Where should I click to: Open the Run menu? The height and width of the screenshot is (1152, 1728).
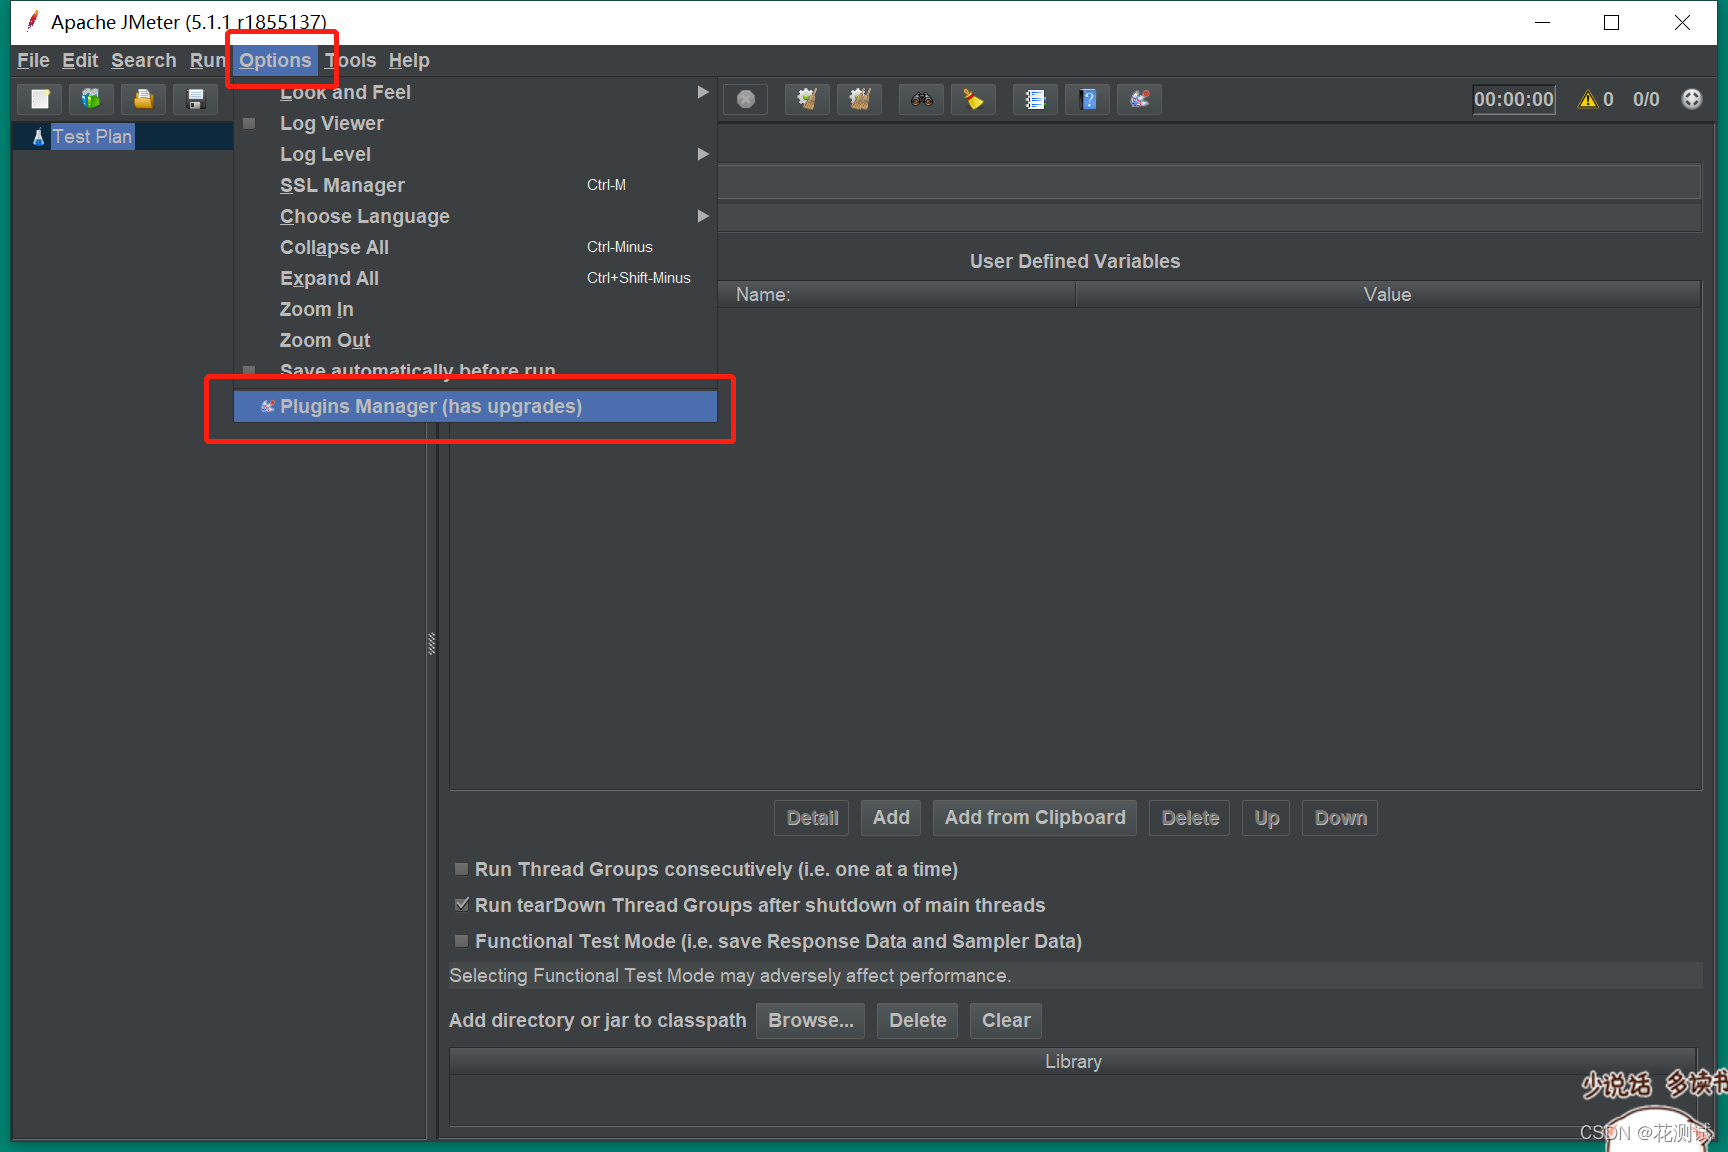point(207,60)
